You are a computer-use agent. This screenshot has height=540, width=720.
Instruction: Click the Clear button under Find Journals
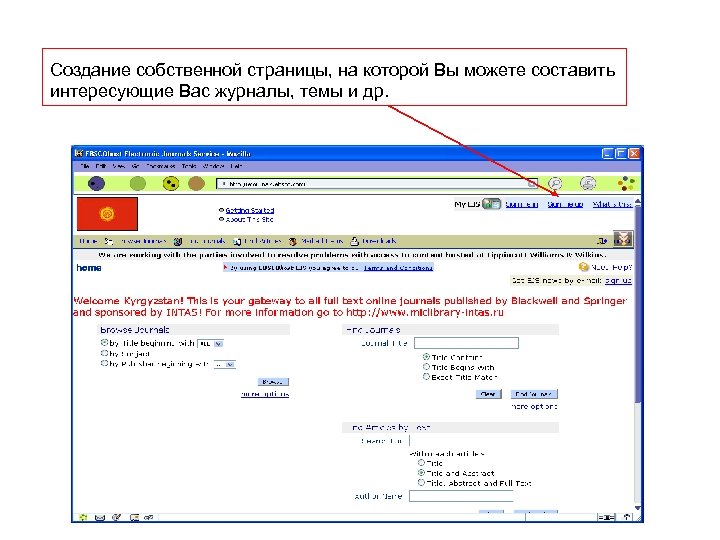tap(488, 394)
